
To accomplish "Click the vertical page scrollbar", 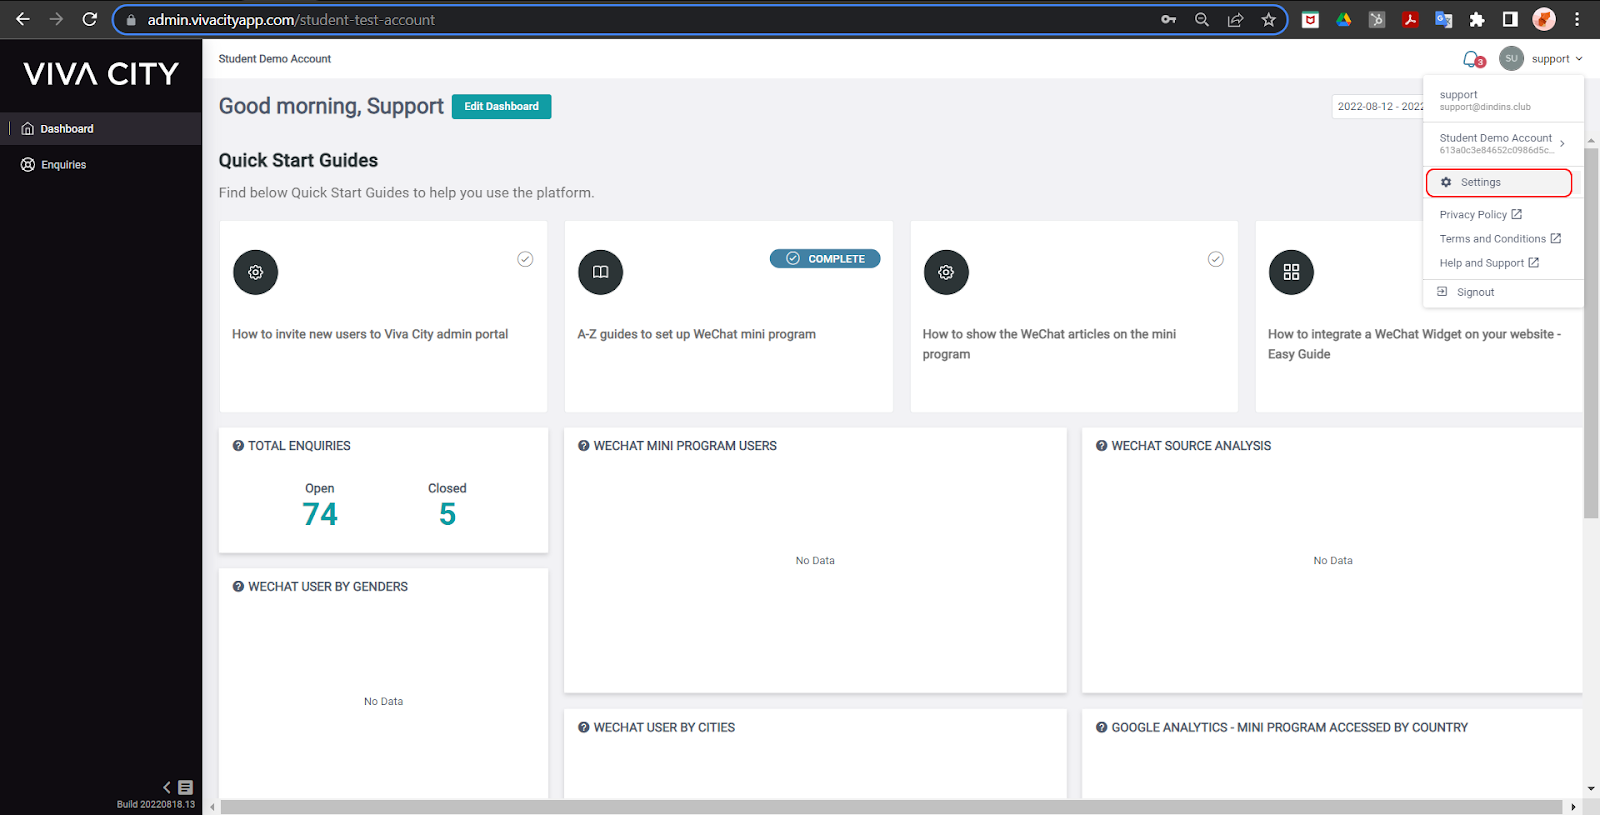I will click(1591, 333).
